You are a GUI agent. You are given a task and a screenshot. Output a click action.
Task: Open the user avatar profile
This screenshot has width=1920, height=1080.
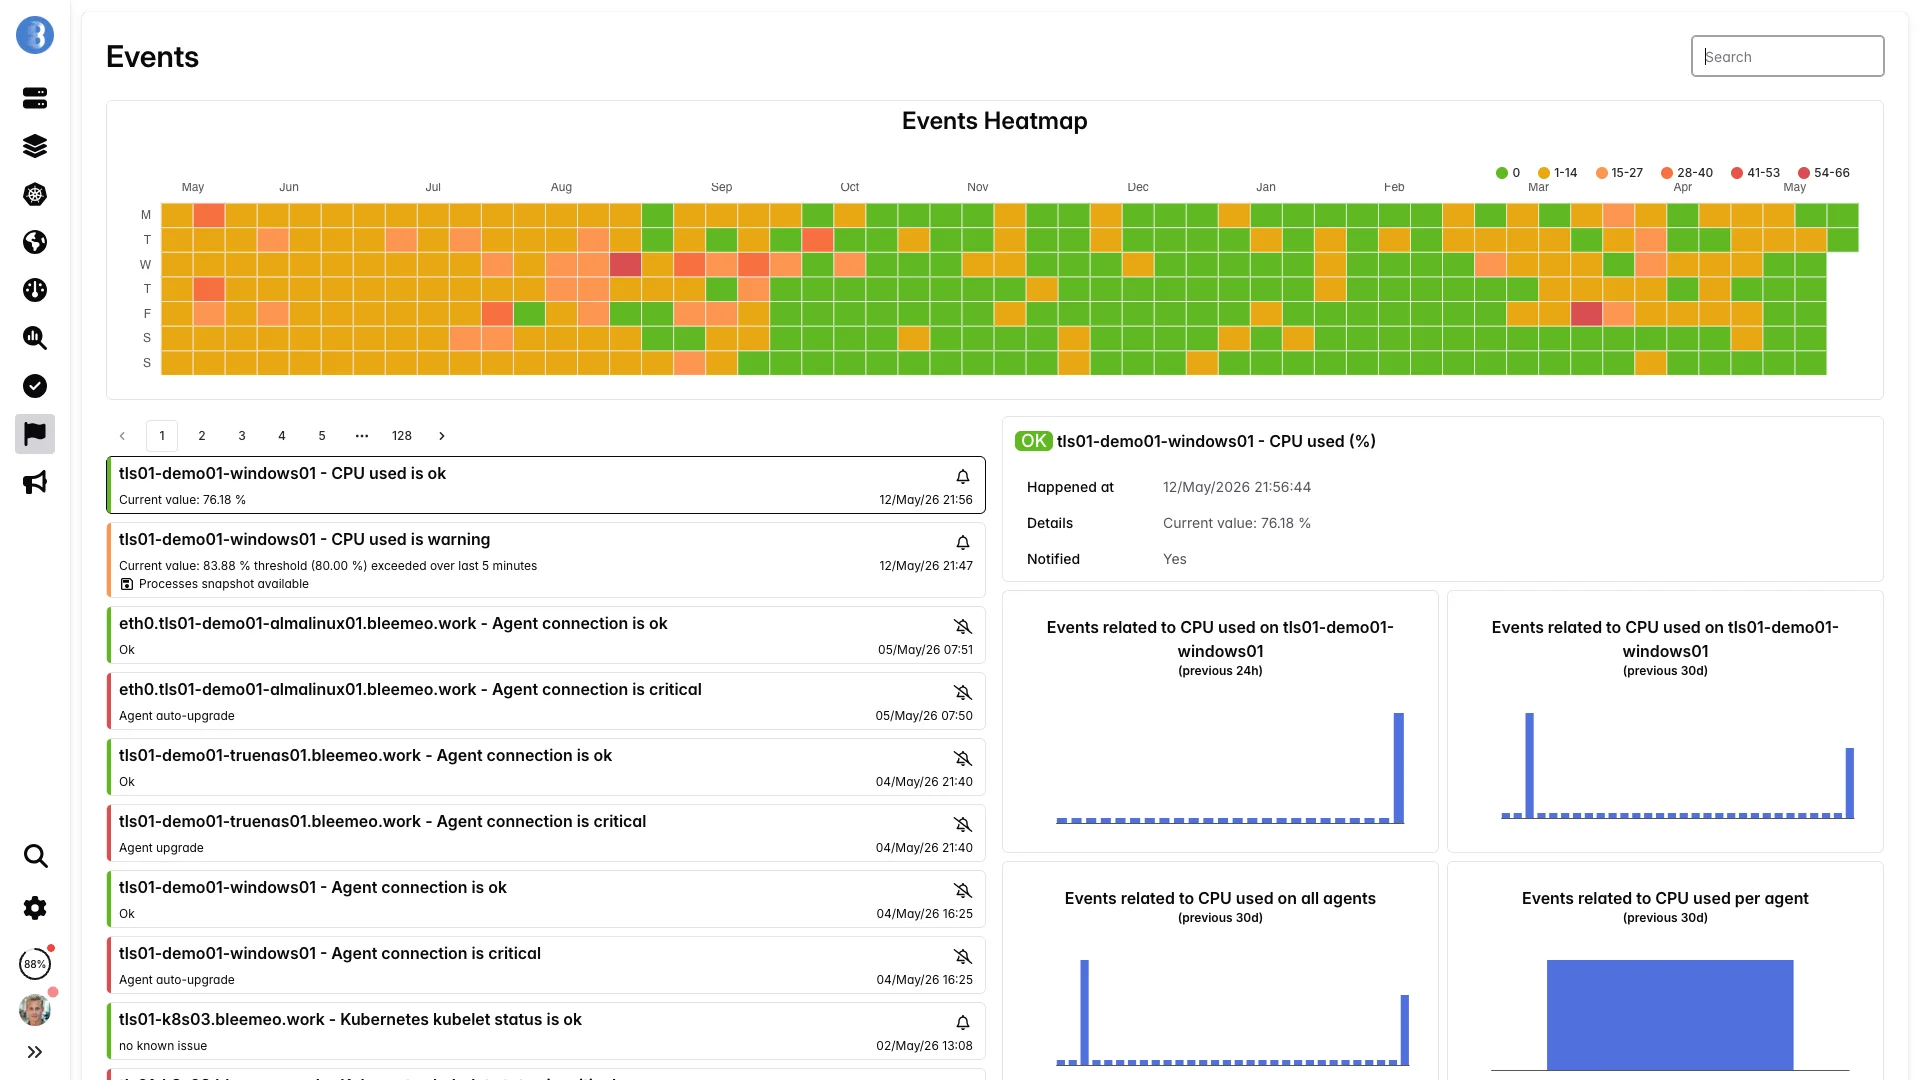click(35, 1010)
